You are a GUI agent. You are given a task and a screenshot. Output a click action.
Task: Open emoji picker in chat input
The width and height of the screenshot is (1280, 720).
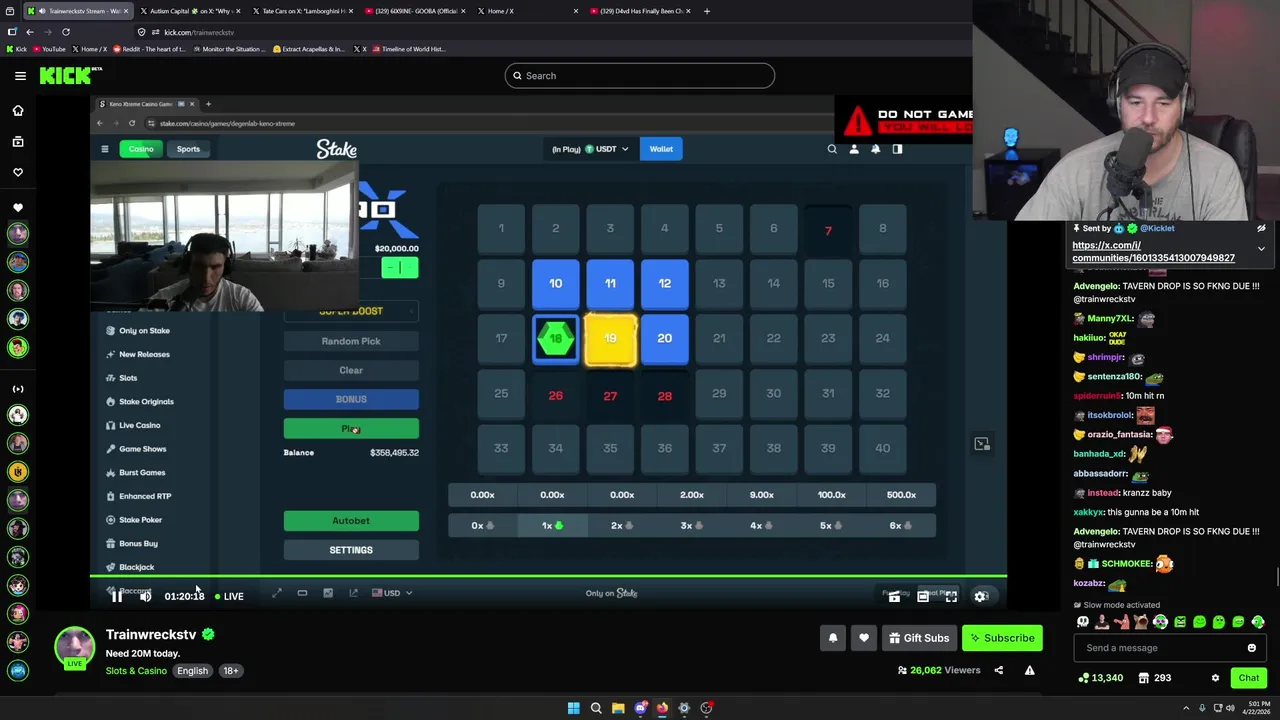point(1251,648)
